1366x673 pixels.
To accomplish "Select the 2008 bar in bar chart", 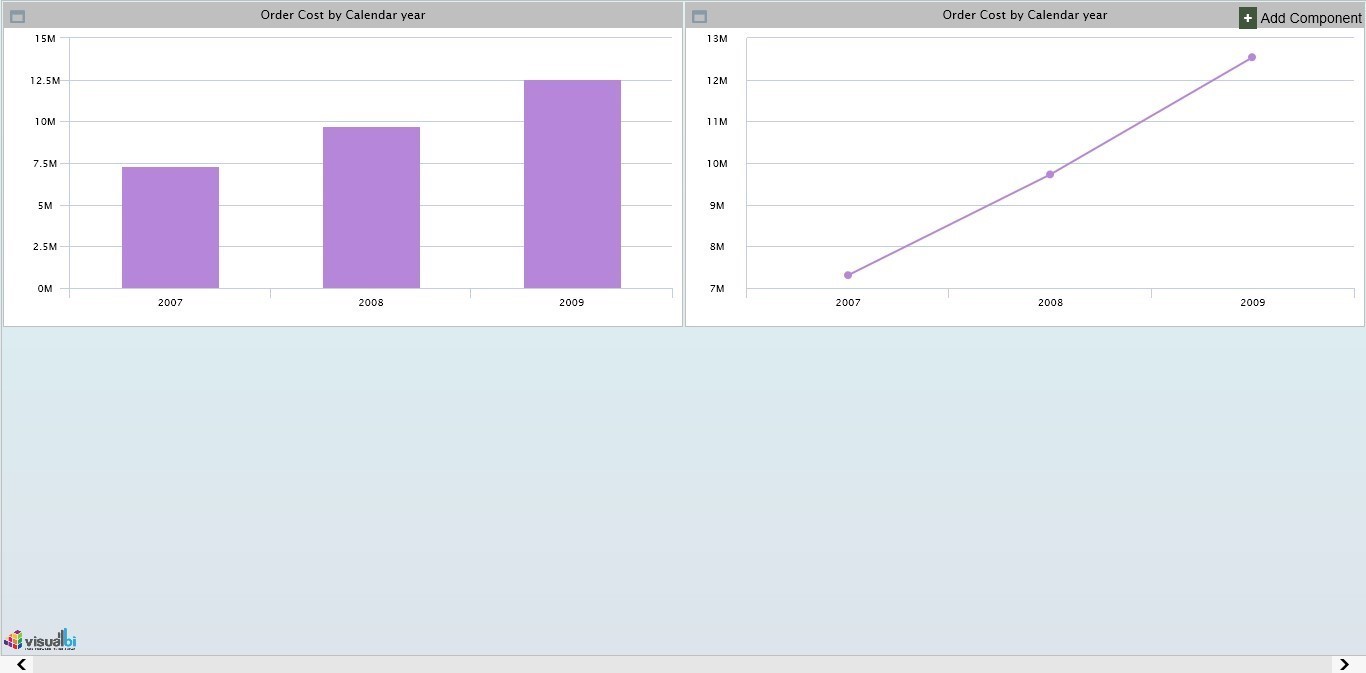I will [x=371, y=208].
